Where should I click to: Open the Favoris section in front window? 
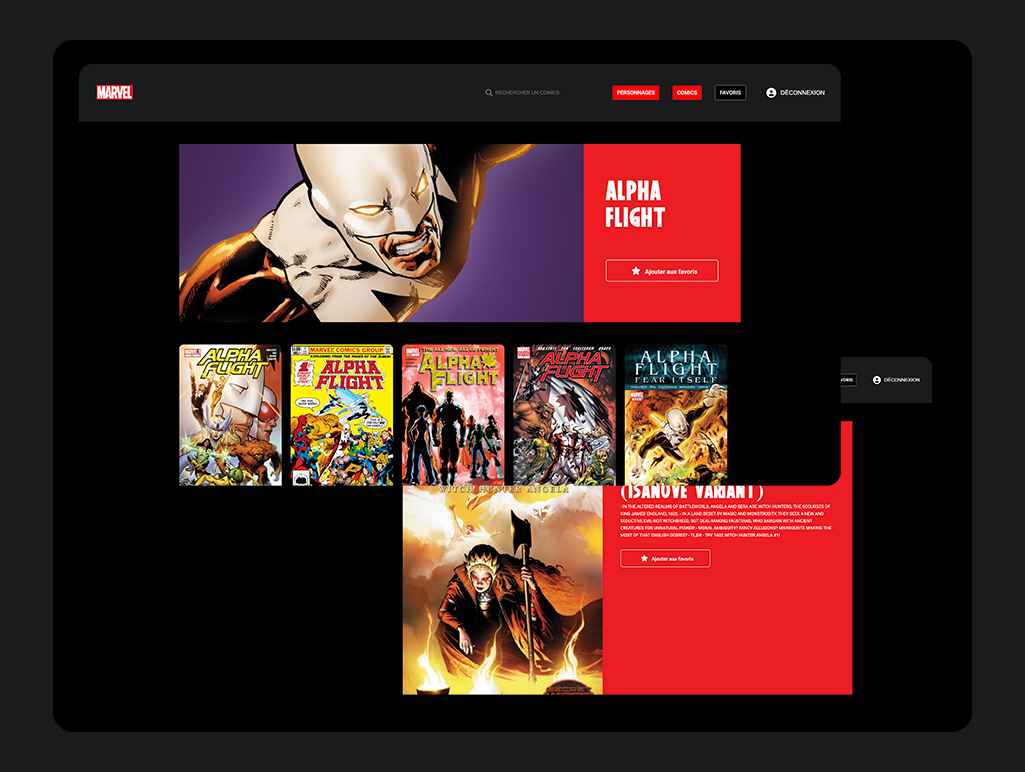click(x=730, y=93)
